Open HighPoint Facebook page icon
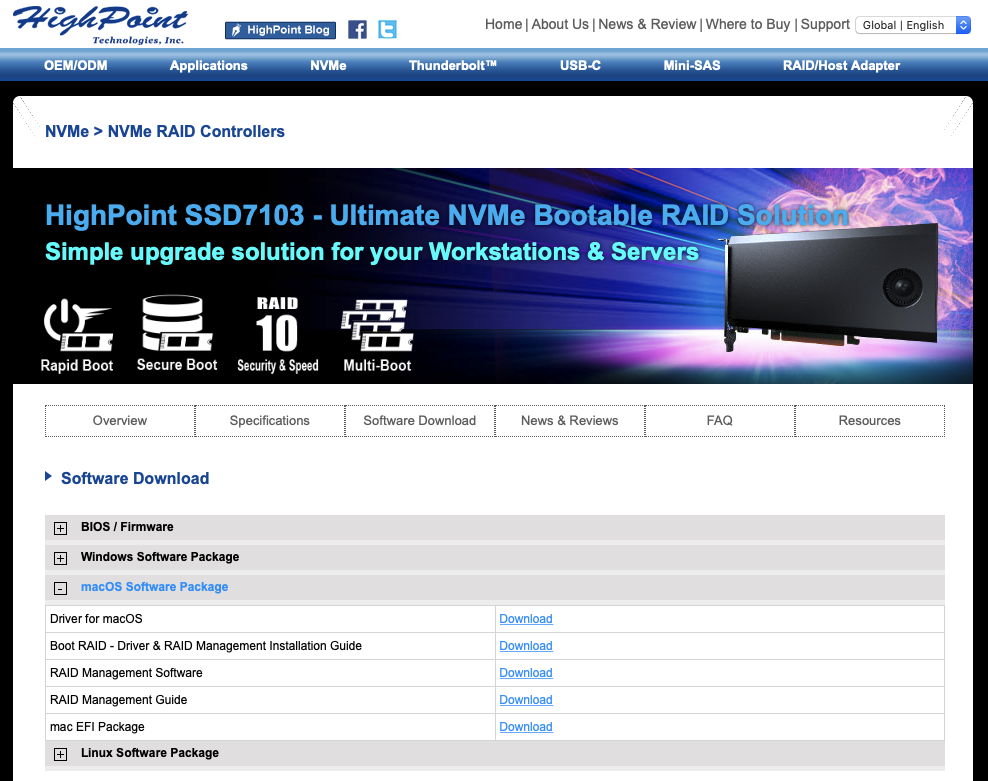Image resolution: width=988 pixels, height=781 pixels. (x=357, y=30)
